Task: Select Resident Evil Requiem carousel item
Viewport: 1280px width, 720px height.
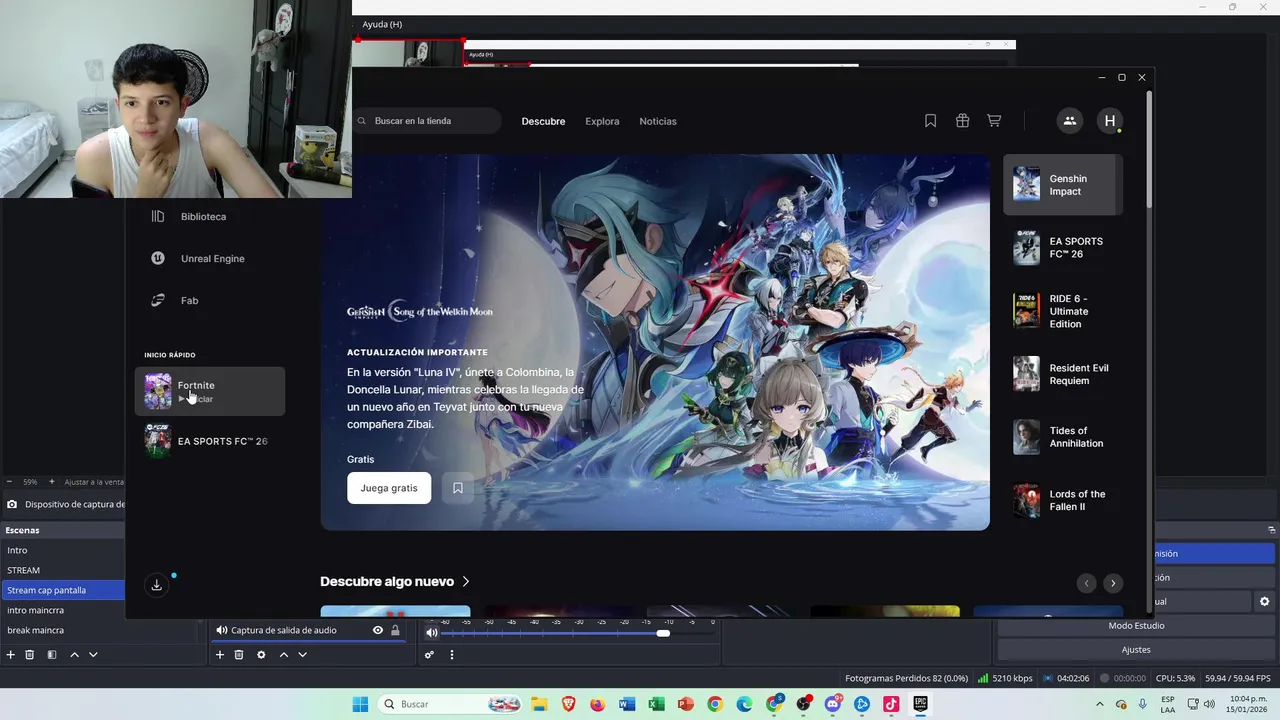Action: (x=1063, y=374)
